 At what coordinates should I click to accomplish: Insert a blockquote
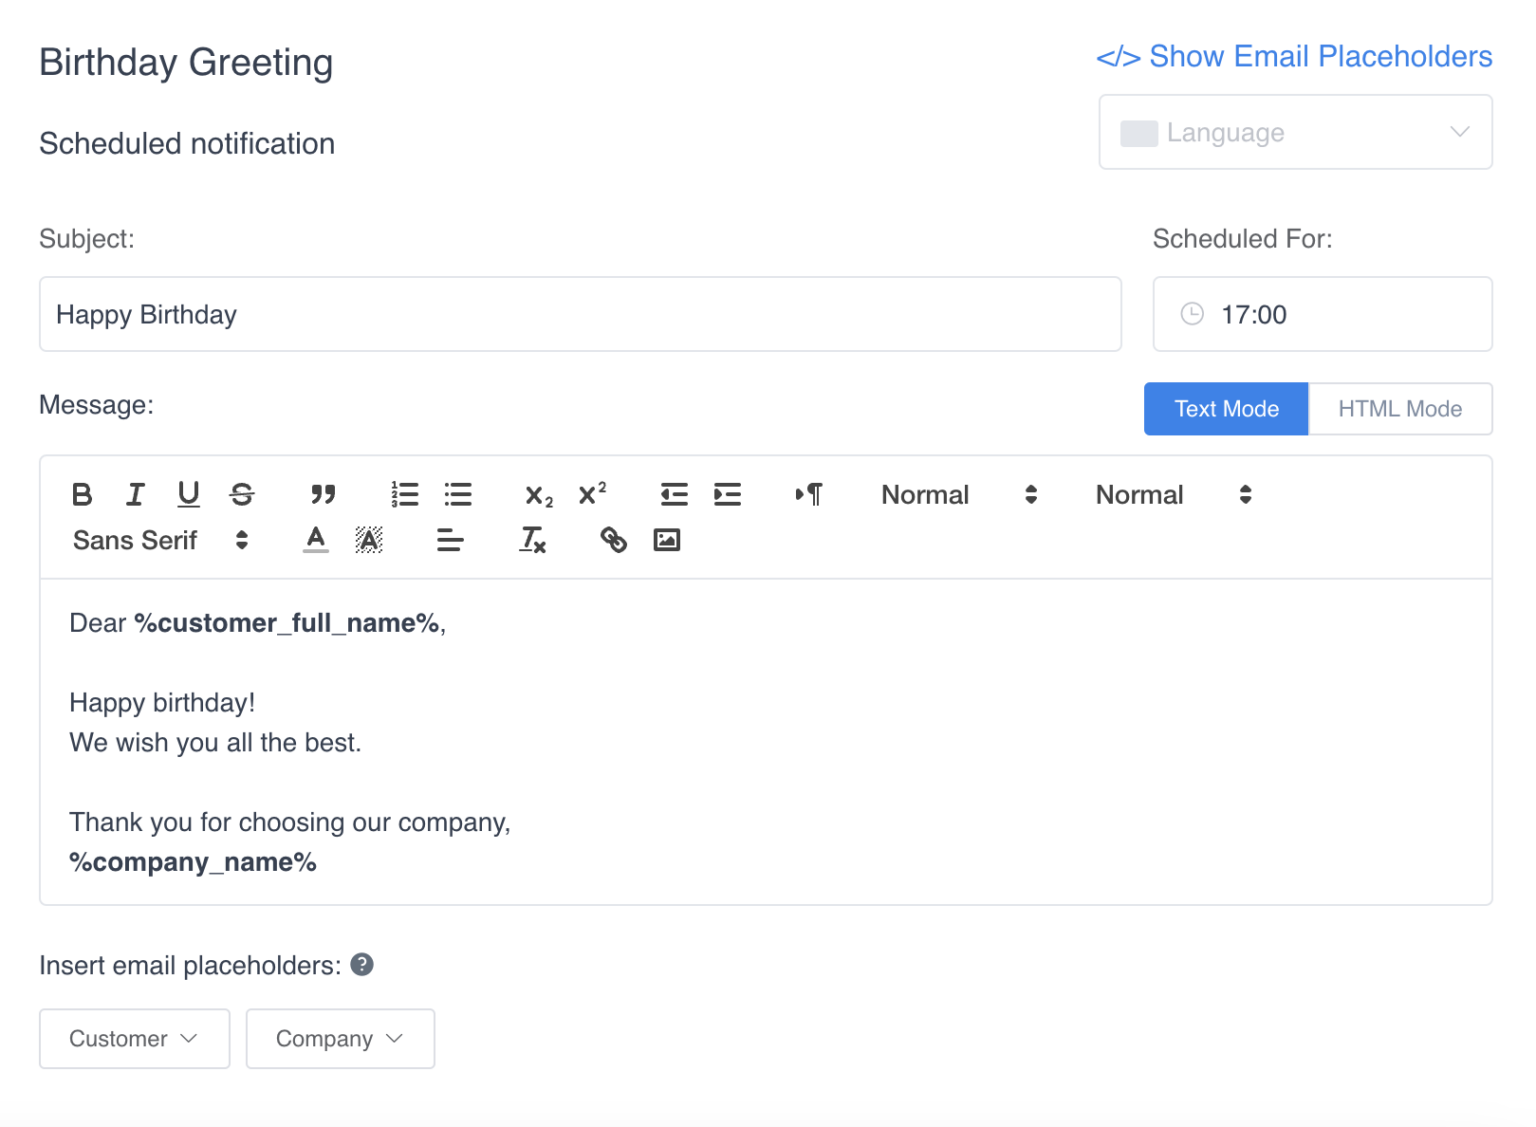322,494
